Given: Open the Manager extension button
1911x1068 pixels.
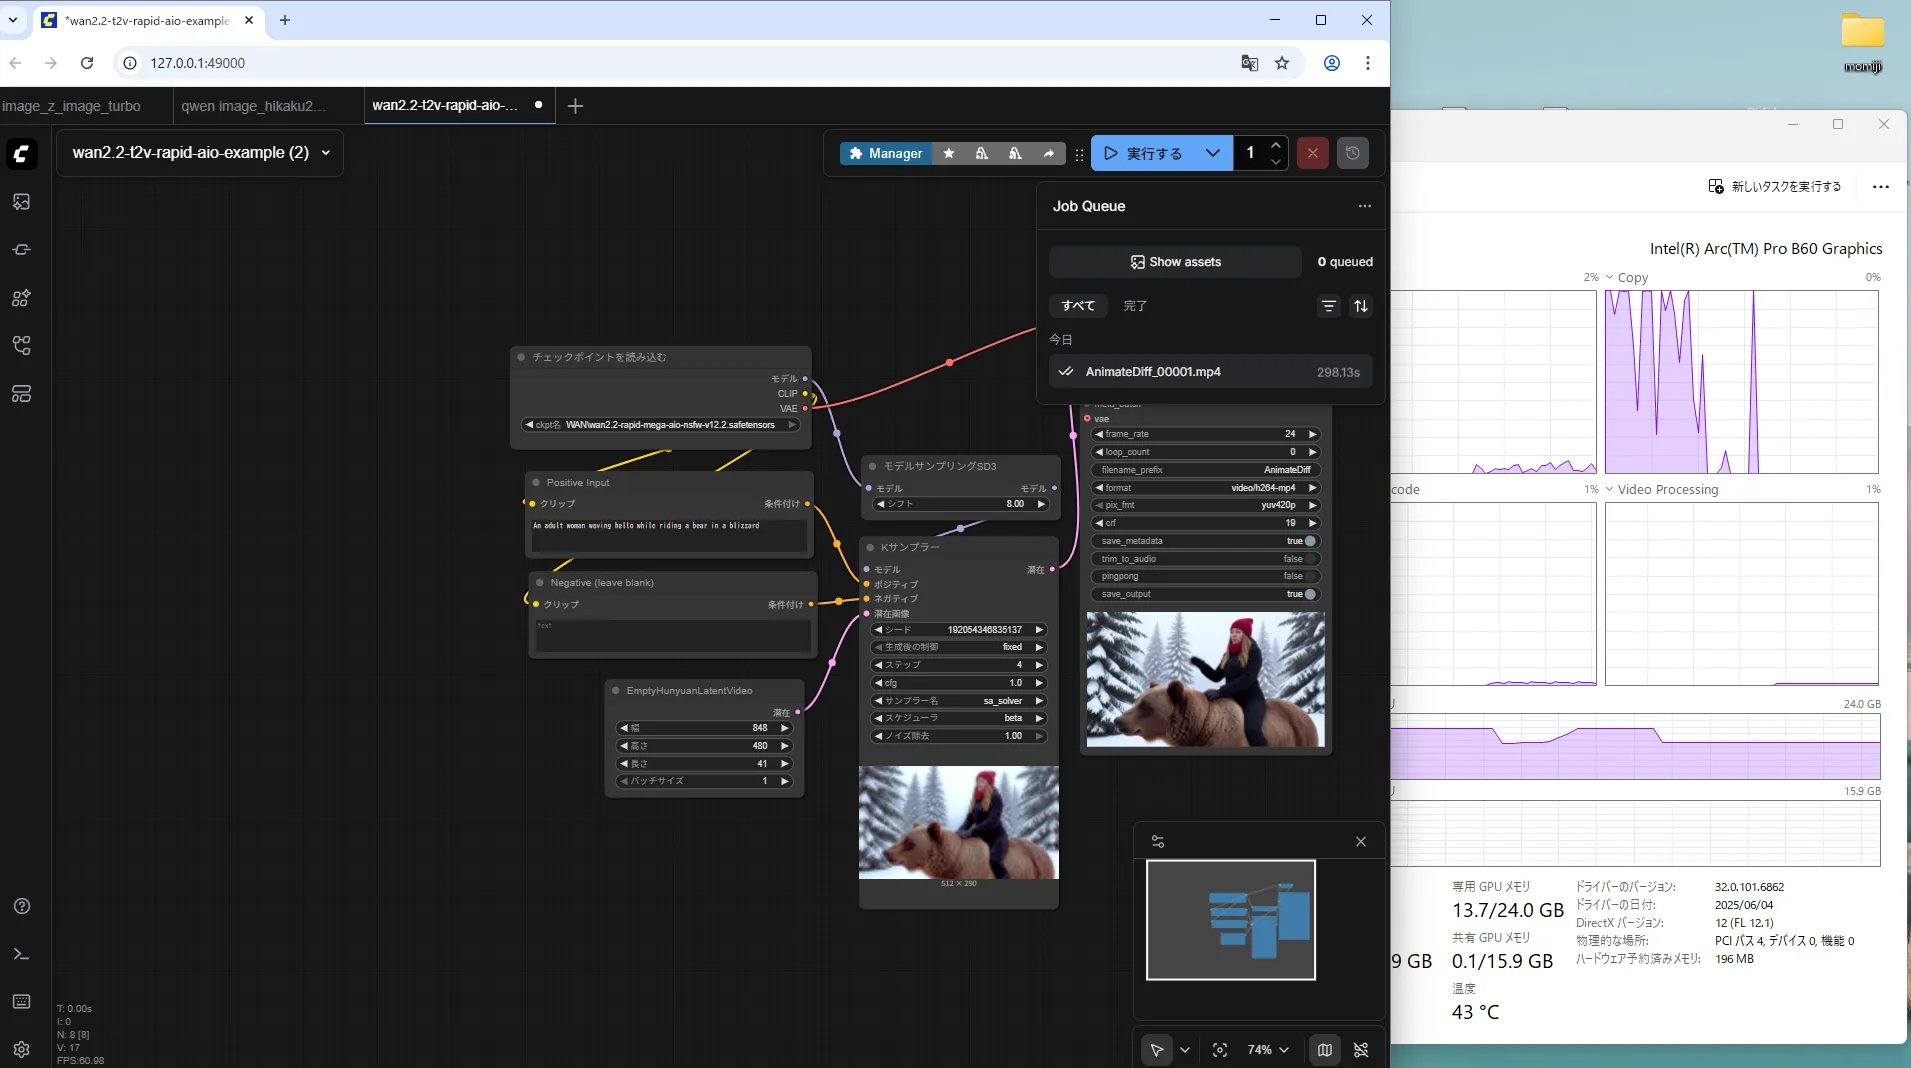Looking at the screenshot, I should tap(885, 153).
